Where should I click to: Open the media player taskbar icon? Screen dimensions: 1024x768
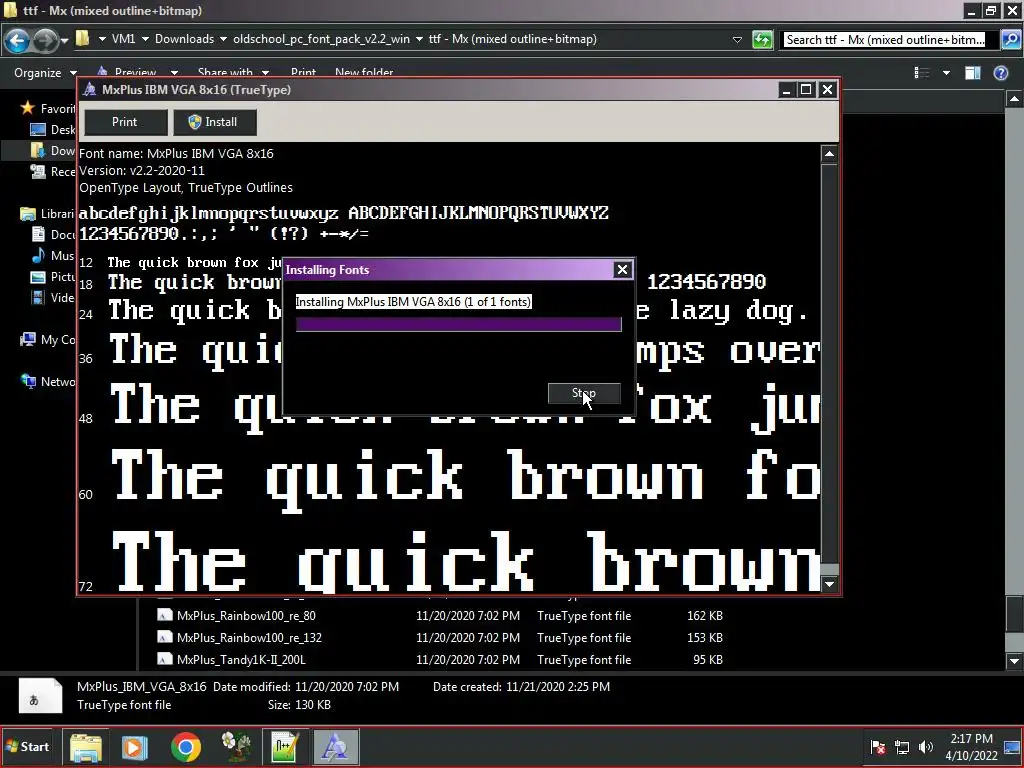click(135, 747)
